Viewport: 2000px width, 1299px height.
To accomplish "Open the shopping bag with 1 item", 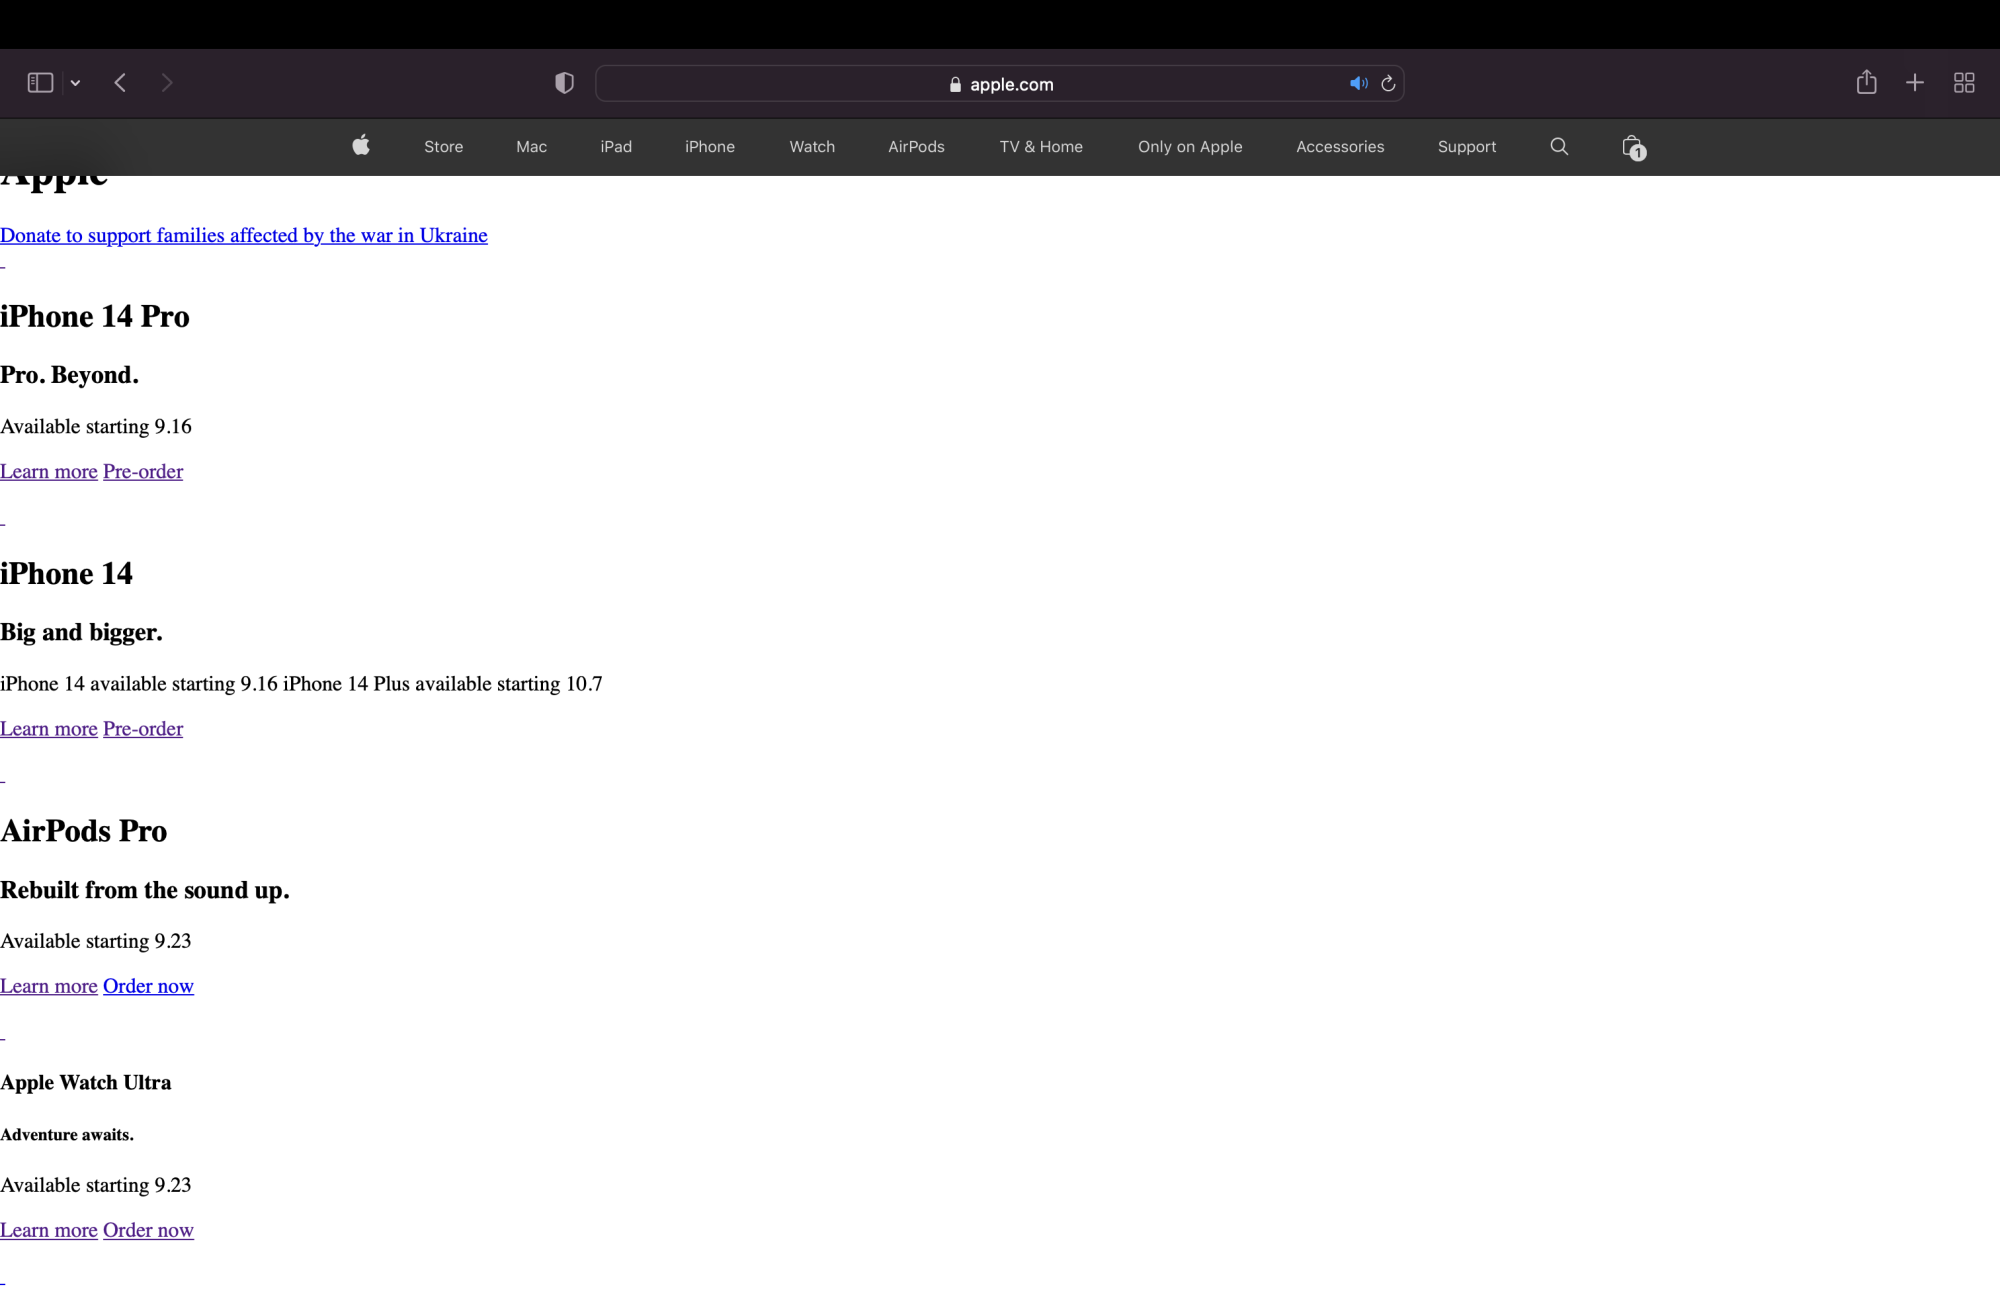I will pyautogui.click(x=1632, y=147).
